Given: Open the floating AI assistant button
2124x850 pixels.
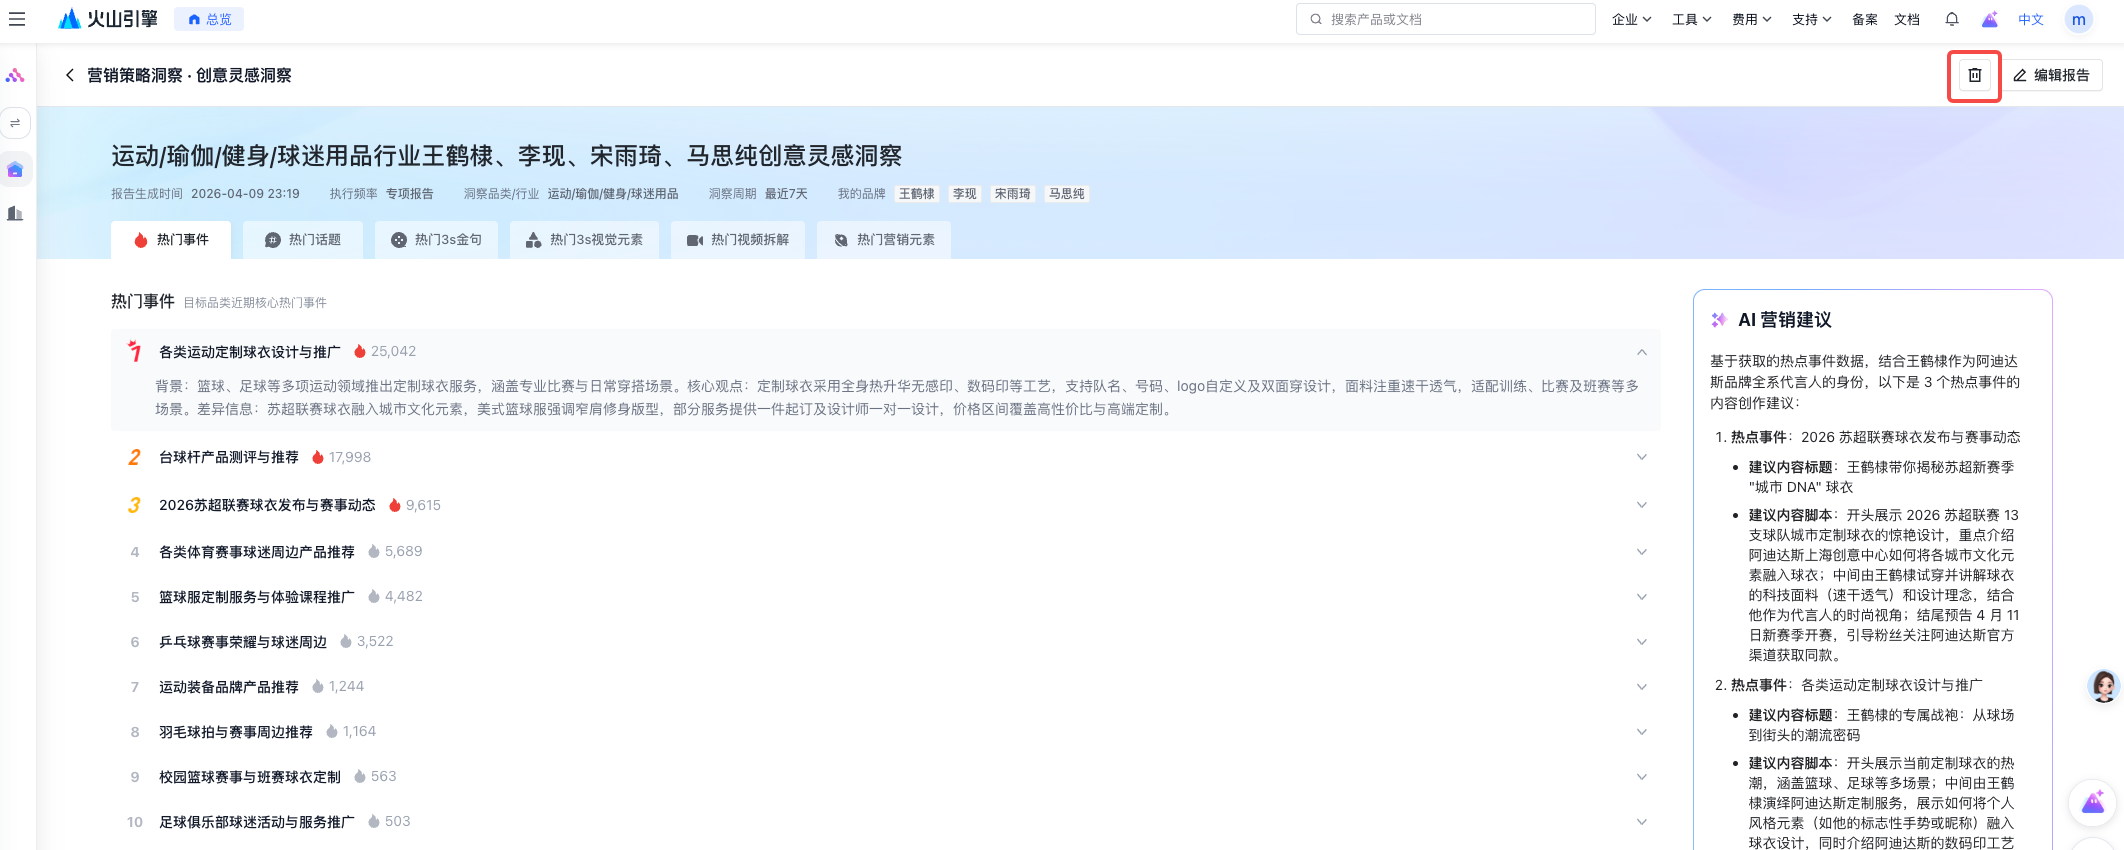Looking at the screenshot, I should tap(2093, 802).
